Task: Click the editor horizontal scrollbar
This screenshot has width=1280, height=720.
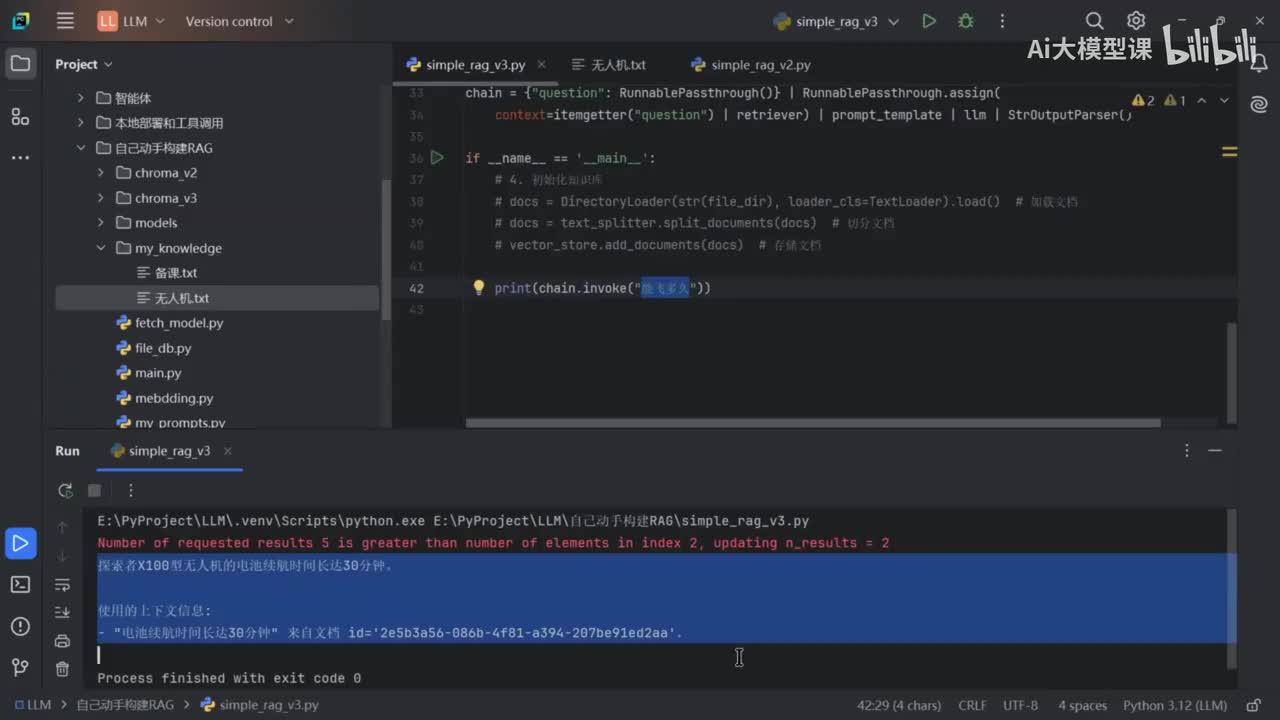Action: click(x=813, y=423)
